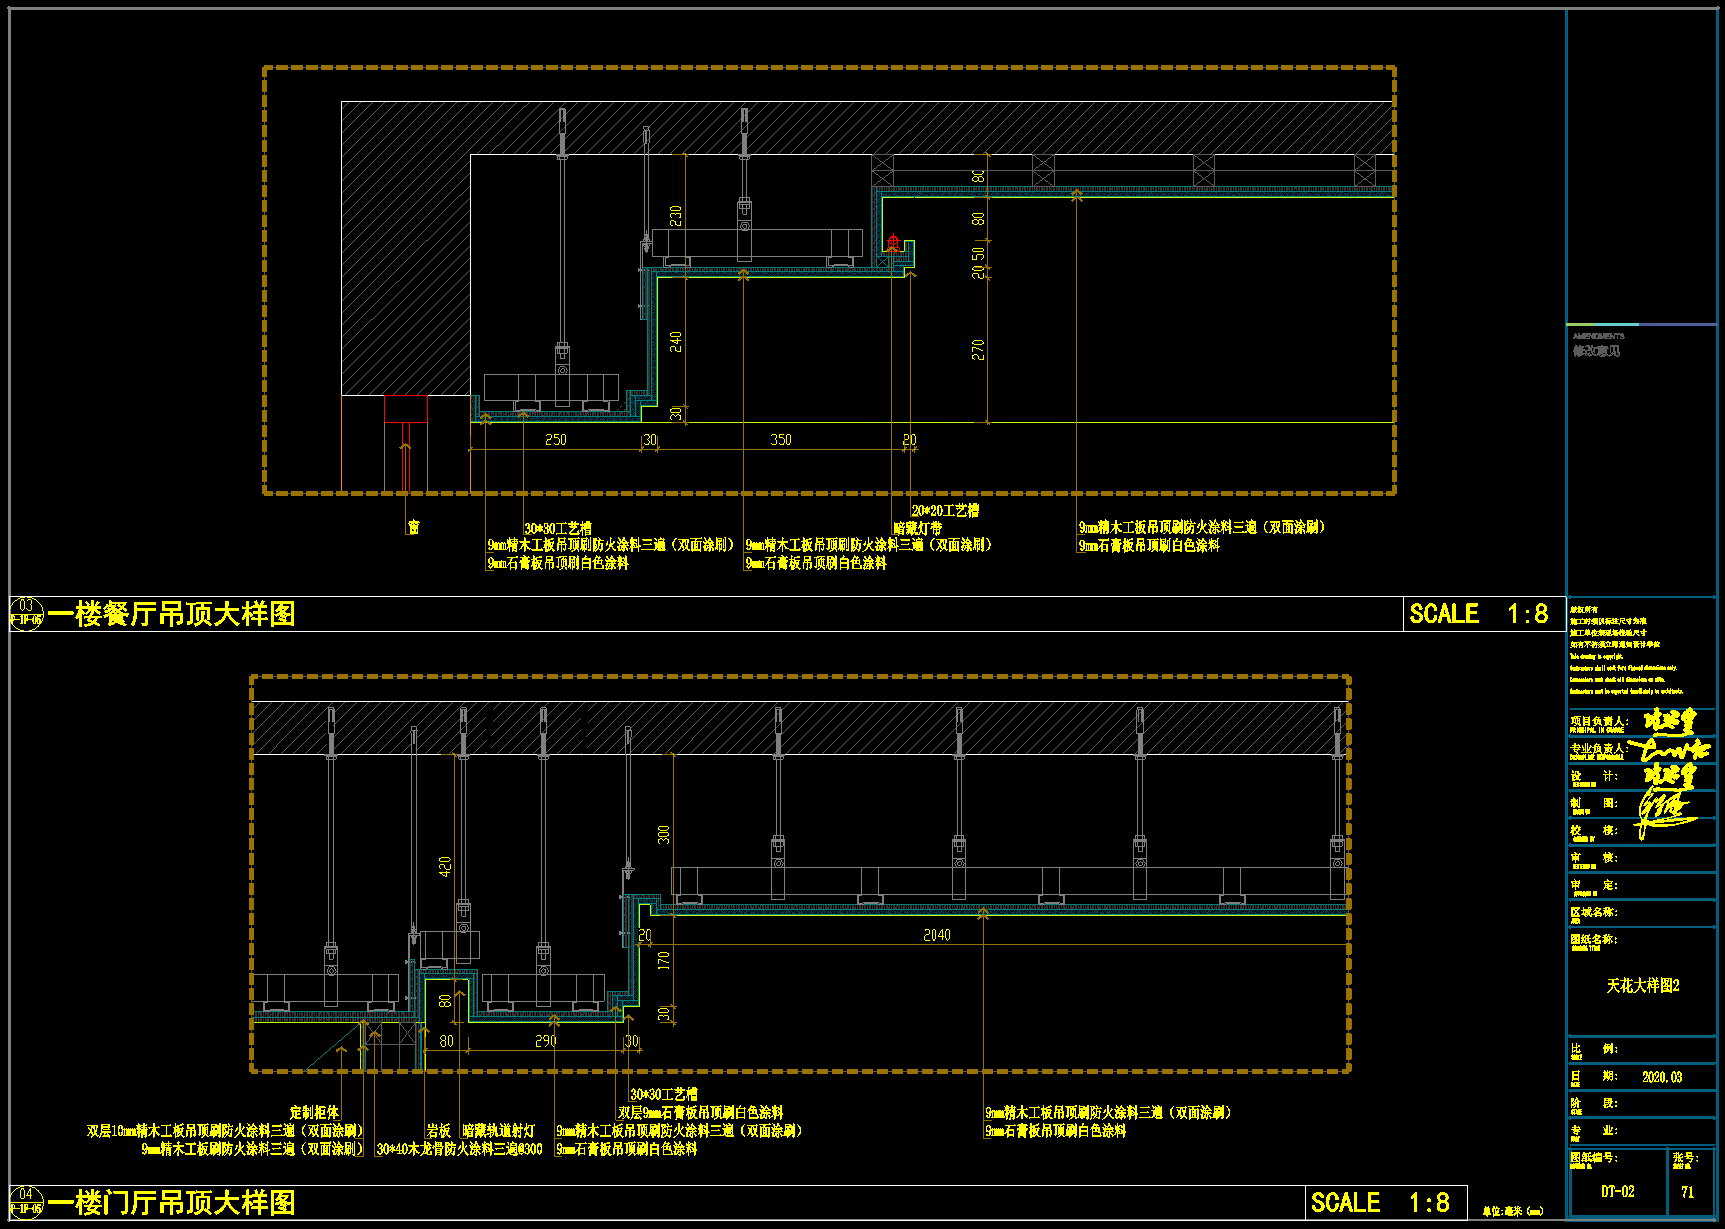Image resolution: width=1725 pixels, height=1229 pixels.
Task: Click the 张号 field label
Action: coord(1685,1157)
